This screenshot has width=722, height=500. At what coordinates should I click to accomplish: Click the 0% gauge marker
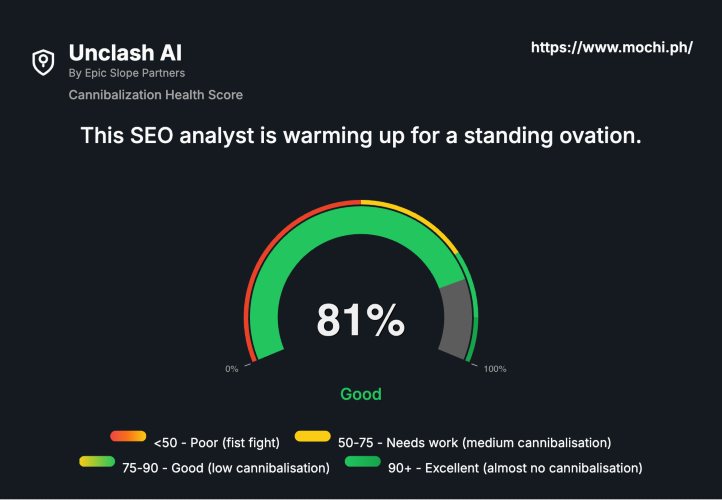click(232, 369)
